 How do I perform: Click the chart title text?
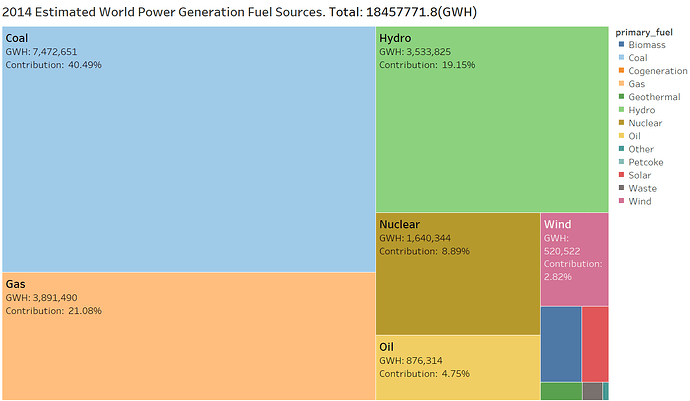coord(239,12)
